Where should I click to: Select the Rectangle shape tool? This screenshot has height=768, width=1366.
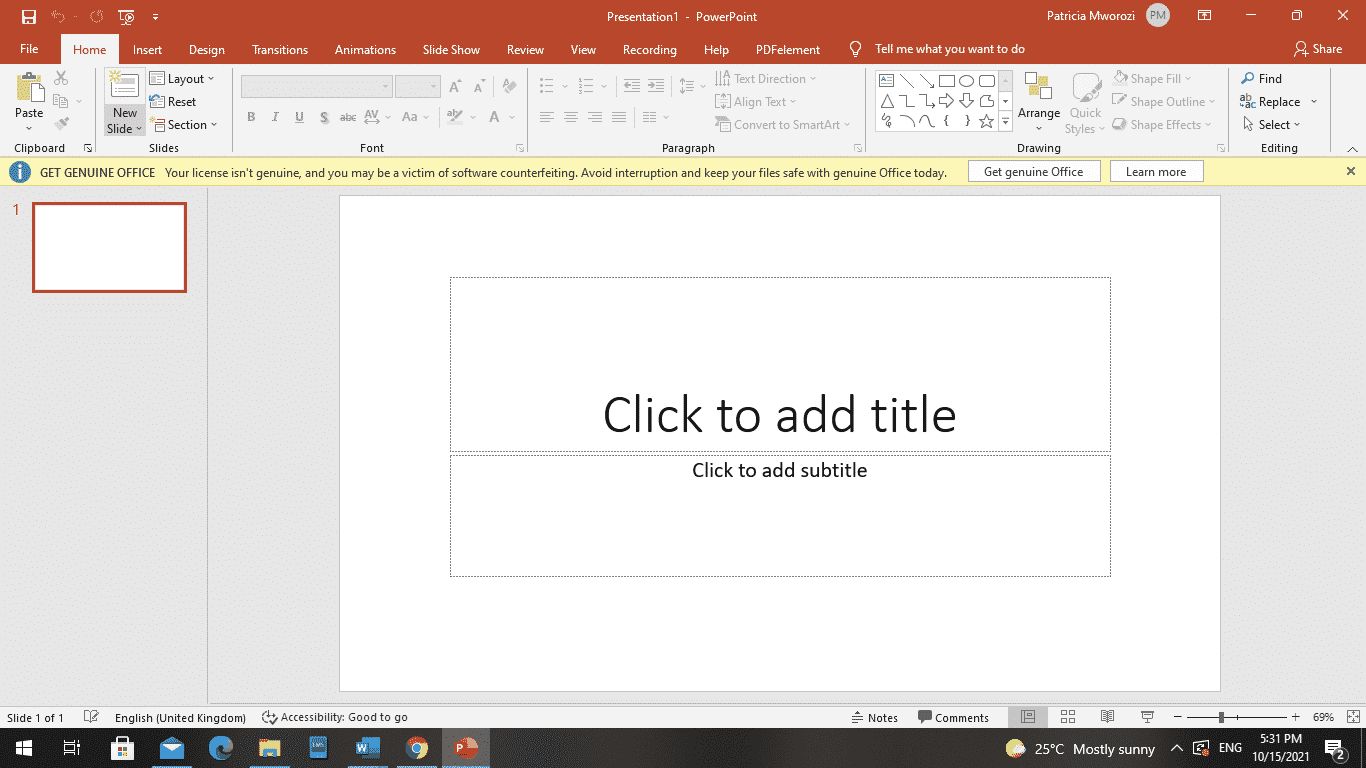click(947, 79)
